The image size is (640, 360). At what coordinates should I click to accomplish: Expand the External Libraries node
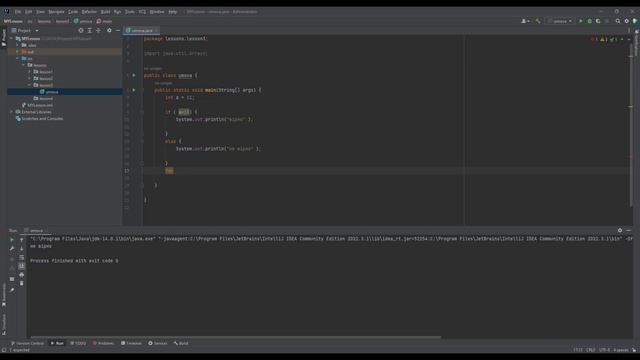[11, 112]
